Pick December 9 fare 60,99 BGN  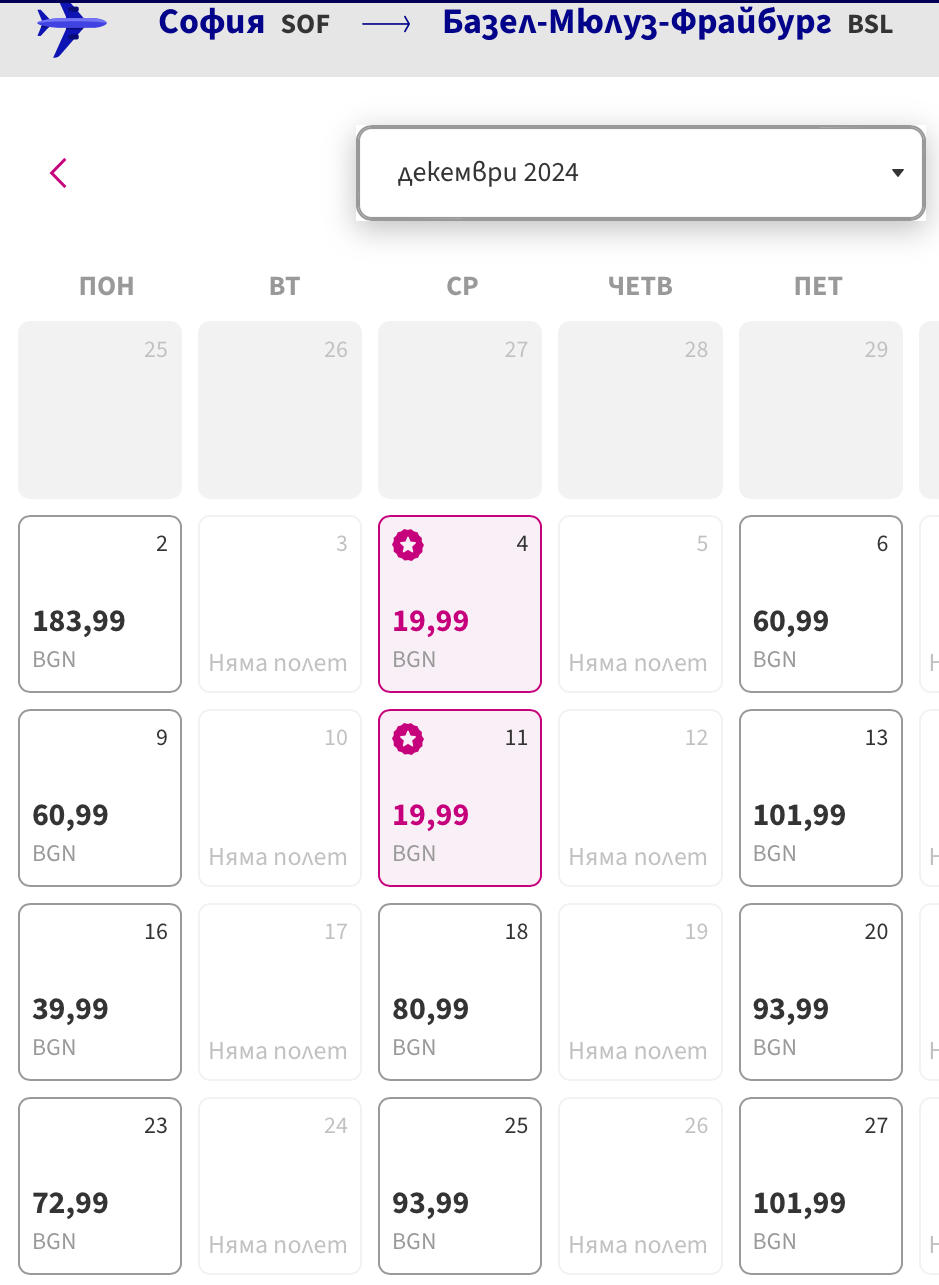(100, 798)
